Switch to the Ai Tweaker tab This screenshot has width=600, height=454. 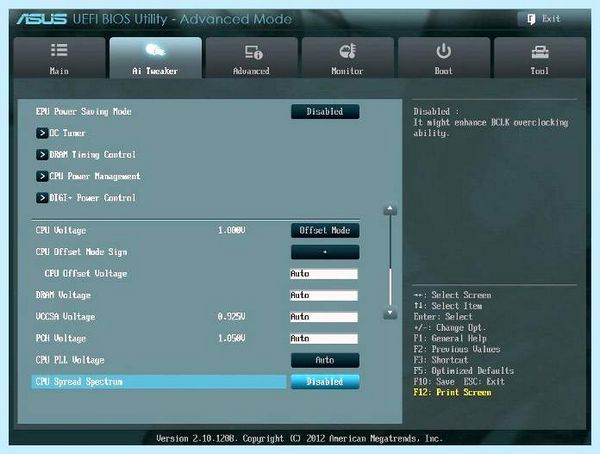click(x=155, y=58)
